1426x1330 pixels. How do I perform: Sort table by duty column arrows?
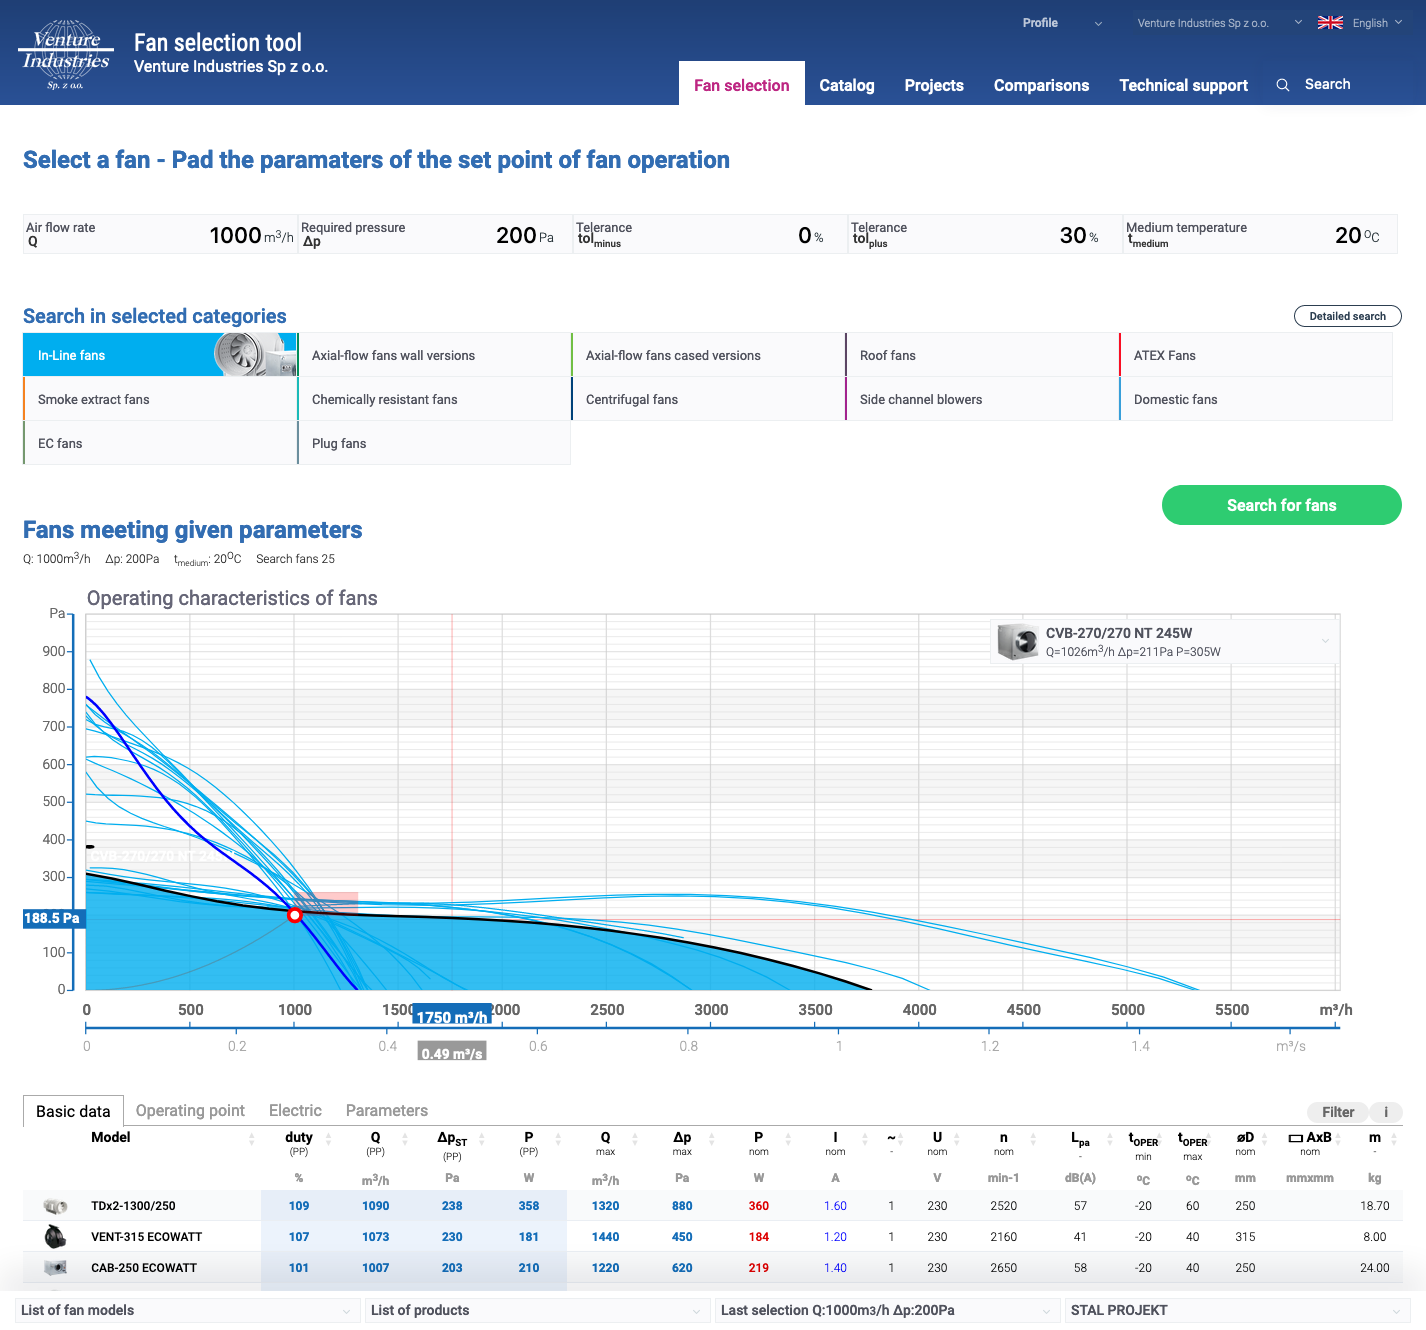(328, 1139)
